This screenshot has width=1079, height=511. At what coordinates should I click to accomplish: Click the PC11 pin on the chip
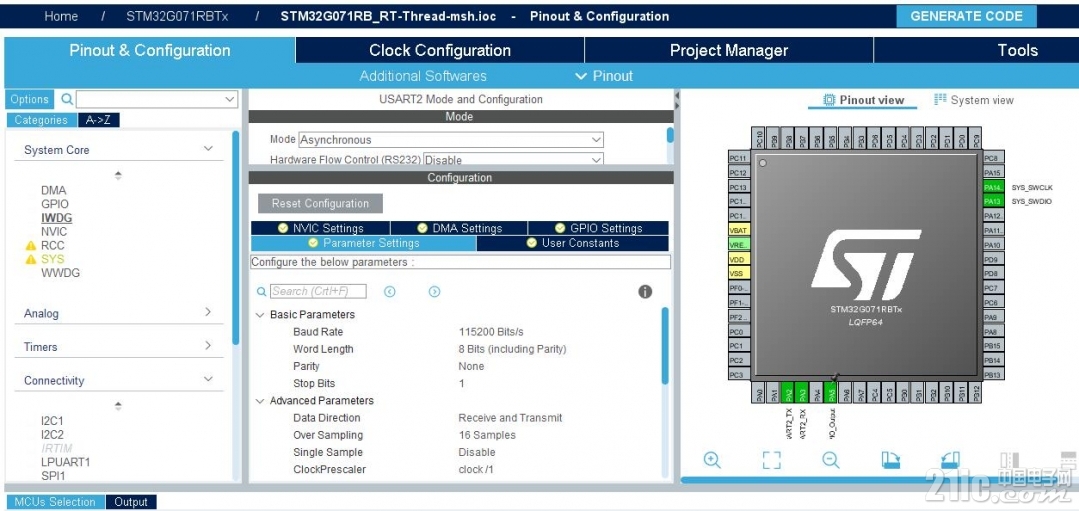(739, 158)
